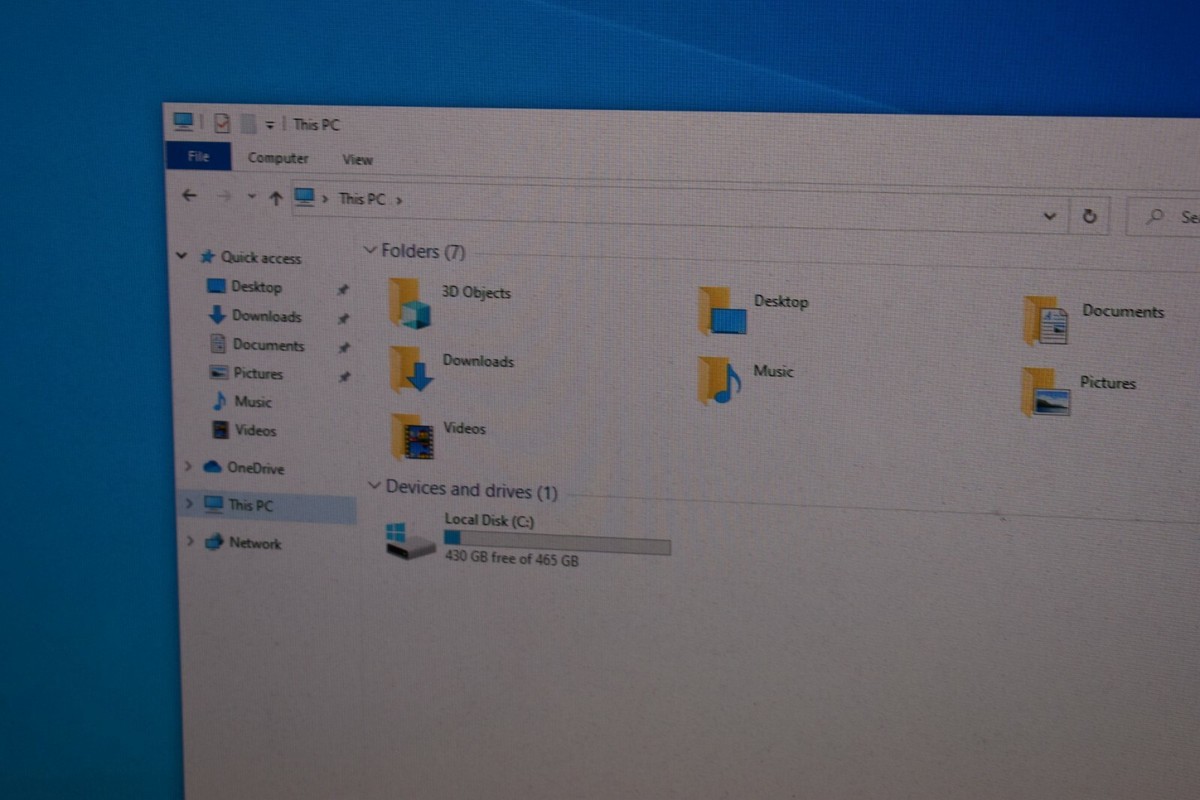This screenshot has height=800, width=1200.
Task: Switch to the Computer ribbon tab
Action: point(278,157)
